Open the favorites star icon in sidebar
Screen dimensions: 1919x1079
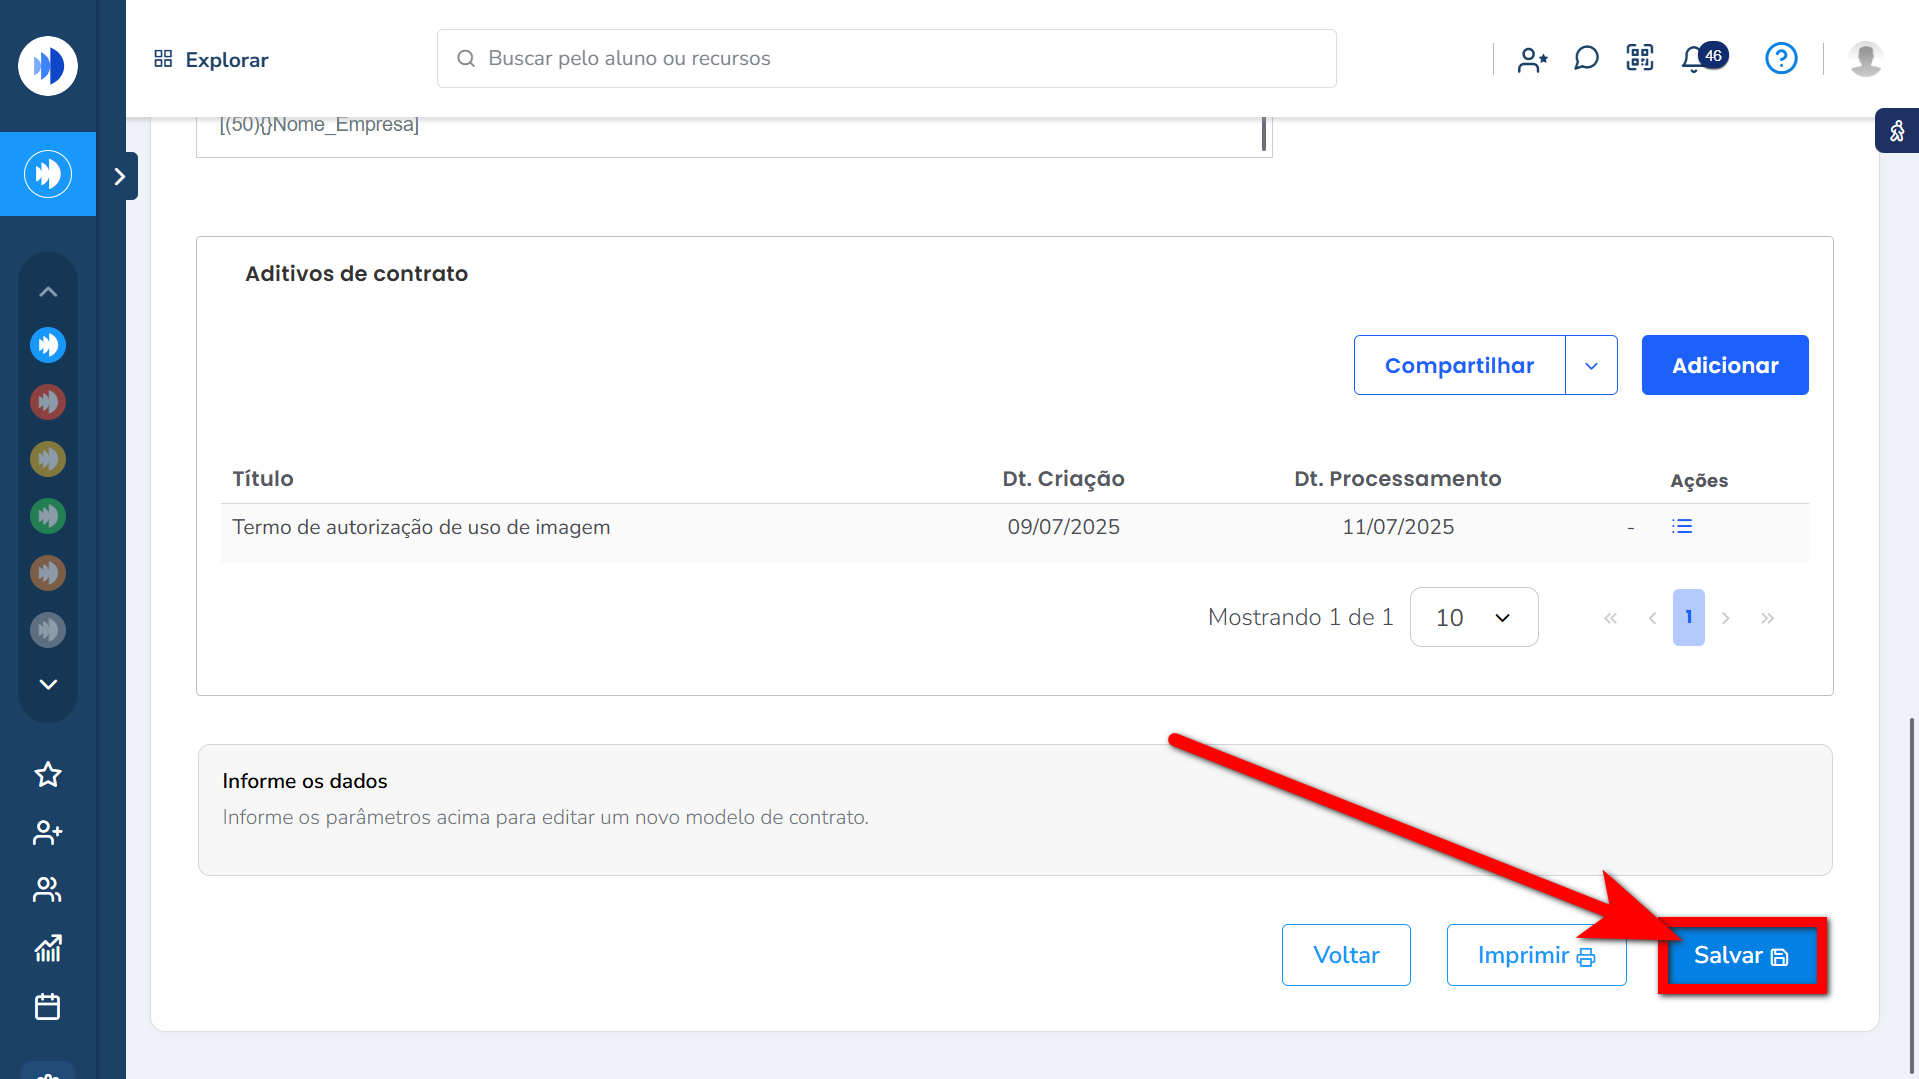(48, 775)
